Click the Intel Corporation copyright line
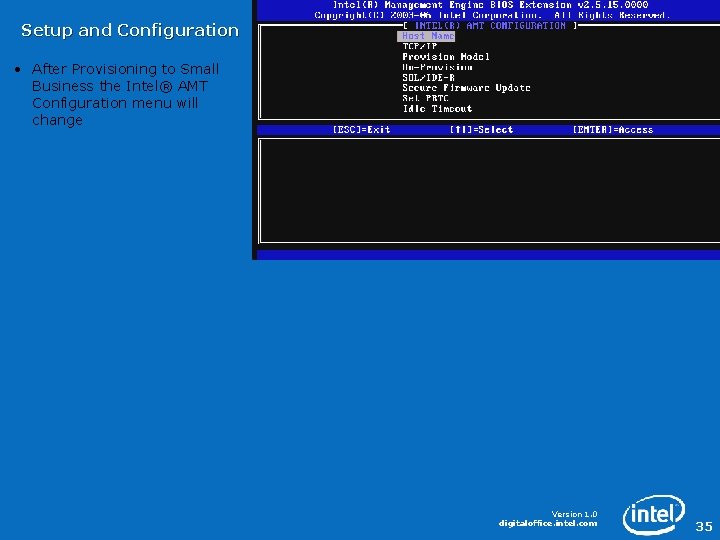The height and width of the screenshot is (540, 720). (x=492, y=16)
